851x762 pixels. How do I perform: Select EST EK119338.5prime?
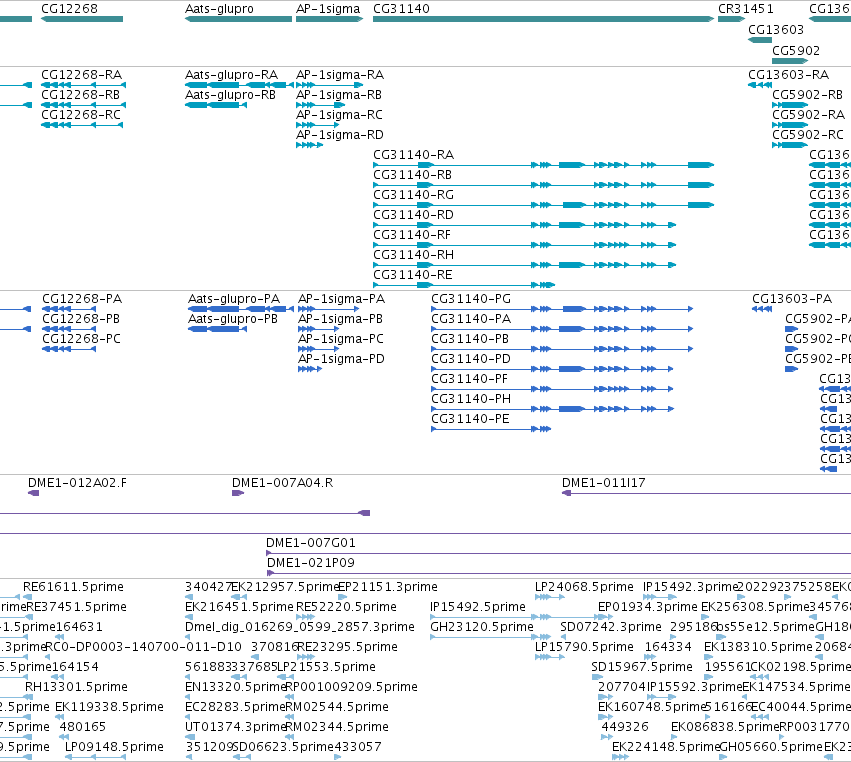109,708
